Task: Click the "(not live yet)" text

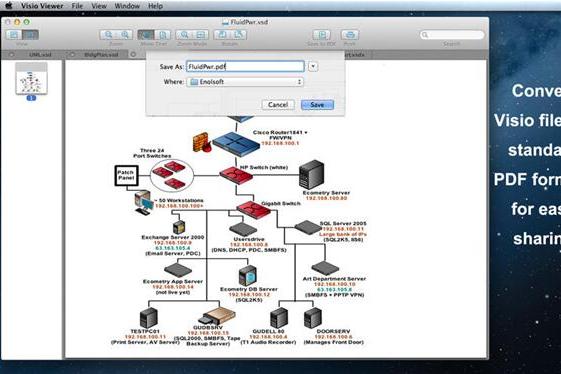Action: tap(173, 293)
